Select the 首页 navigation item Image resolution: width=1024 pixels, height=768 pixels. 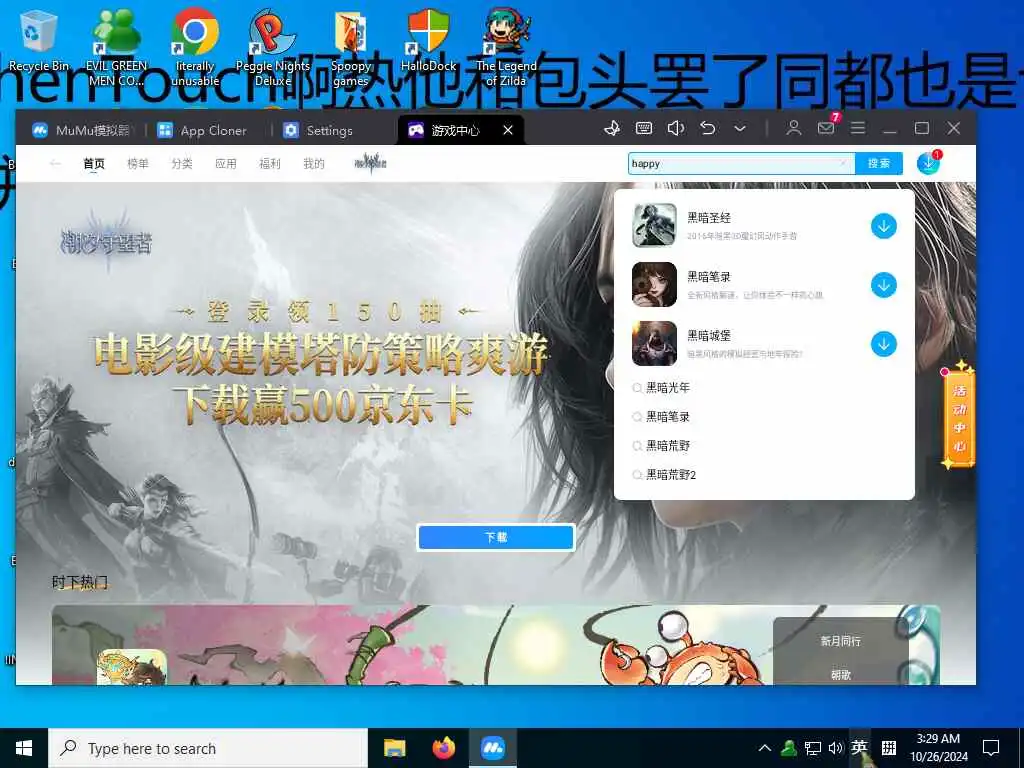(94, 163)
